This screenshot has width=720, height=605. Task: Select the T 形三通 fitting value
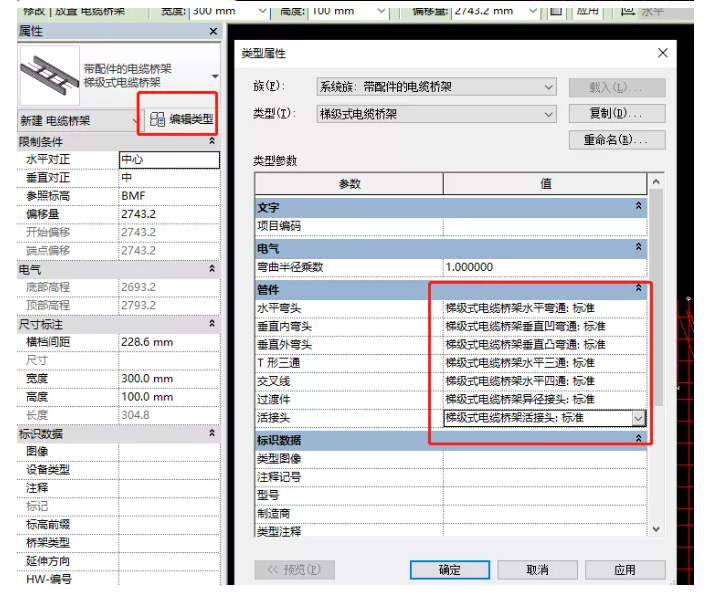tap(545, 363)
